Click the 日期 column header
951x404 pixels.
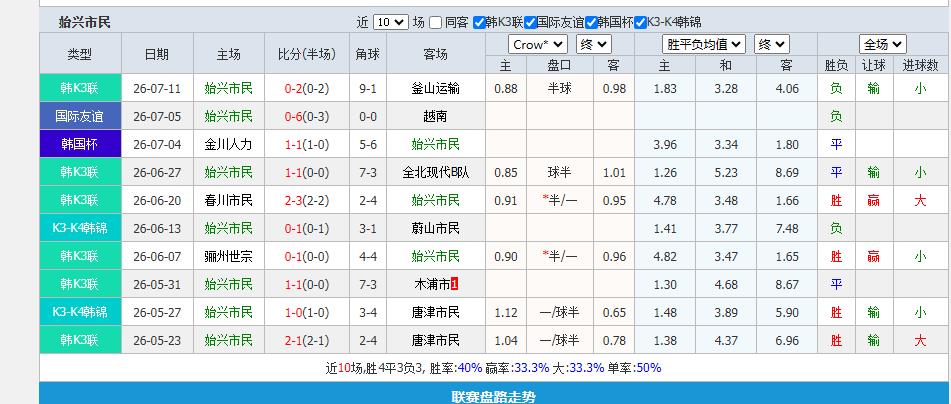click(x=157, y=54)
